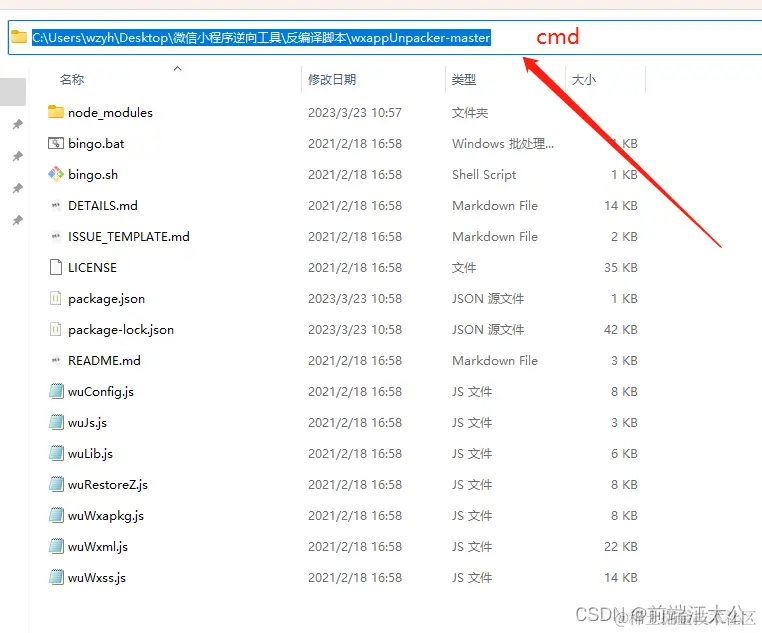This screenshot has height=633, width=762.
Task: Select the wuConfig.js file name
Action: coord(101,392)
